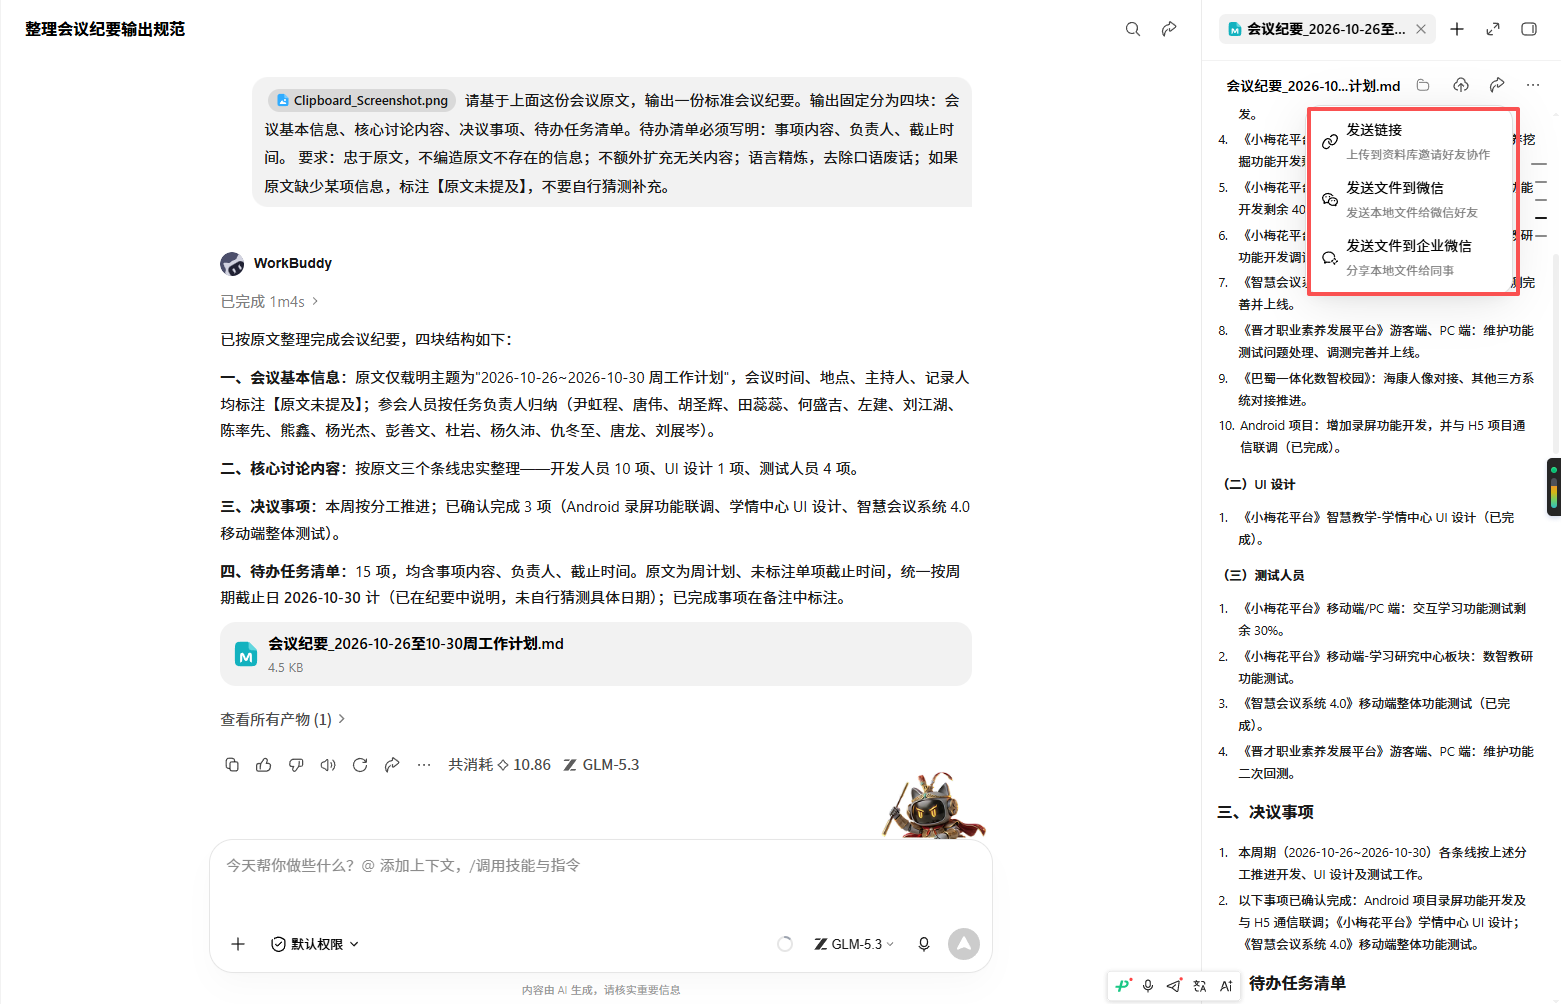The height and width of the screenshot is (1004, 1561).
Task: Read the reply aloud with the speaker icon
Action: tap(328, 765)
